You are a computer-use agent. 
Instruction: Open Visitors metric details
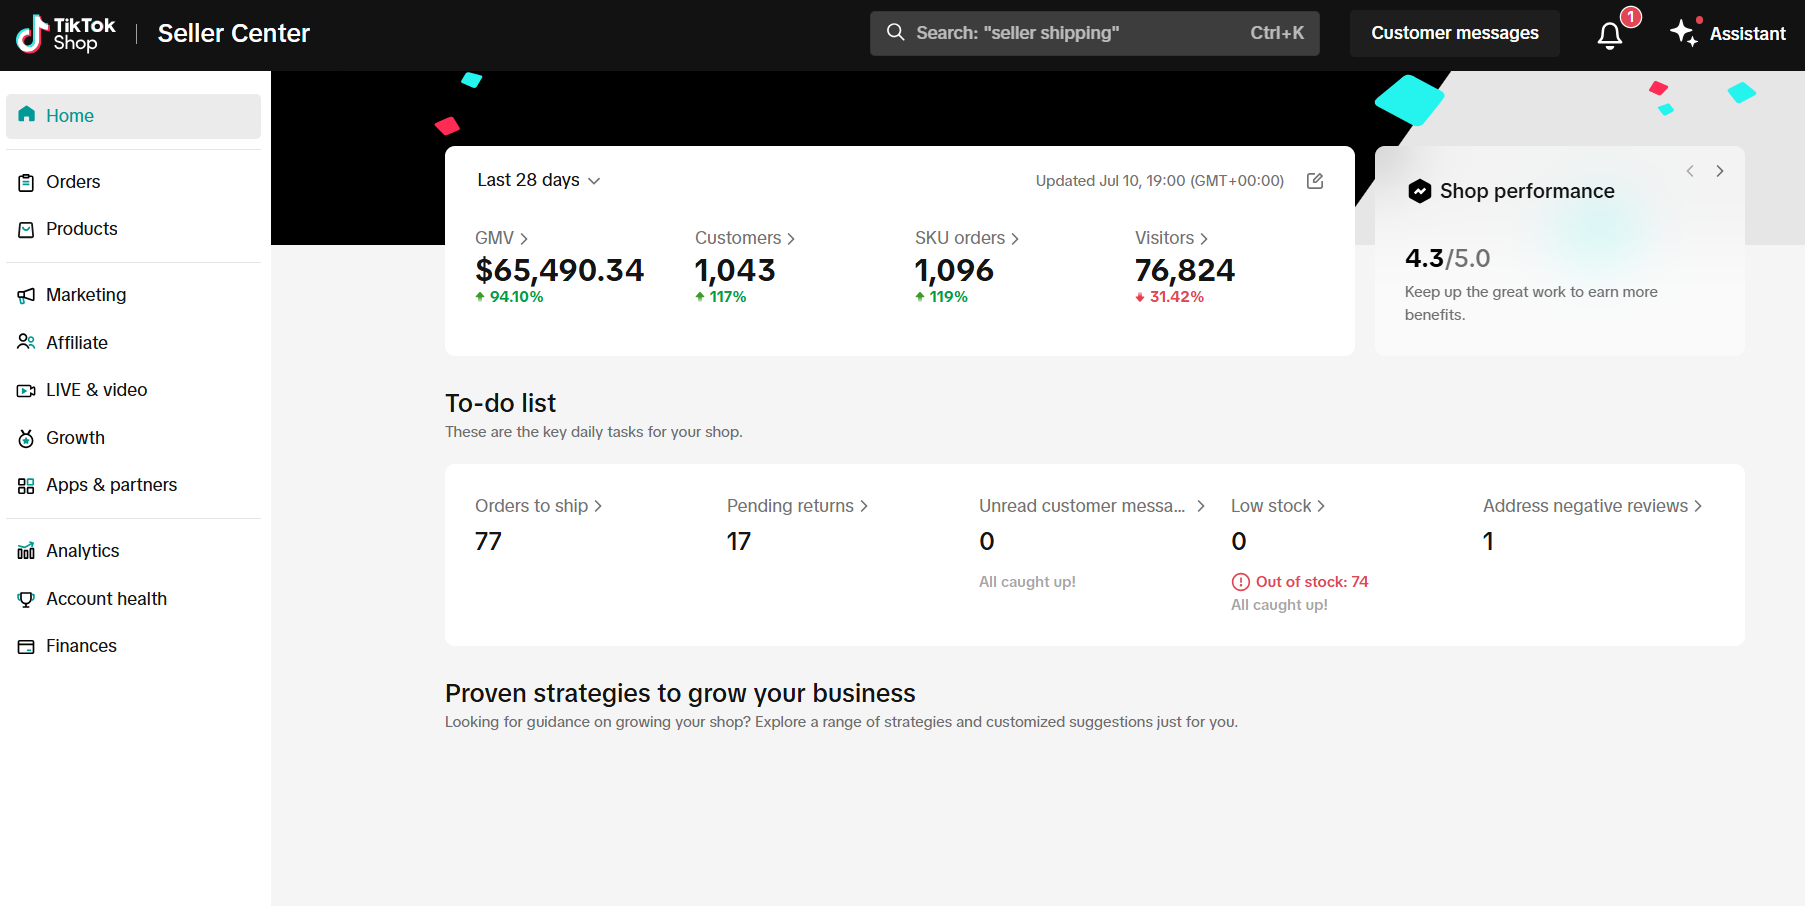tap(1171, 238)
